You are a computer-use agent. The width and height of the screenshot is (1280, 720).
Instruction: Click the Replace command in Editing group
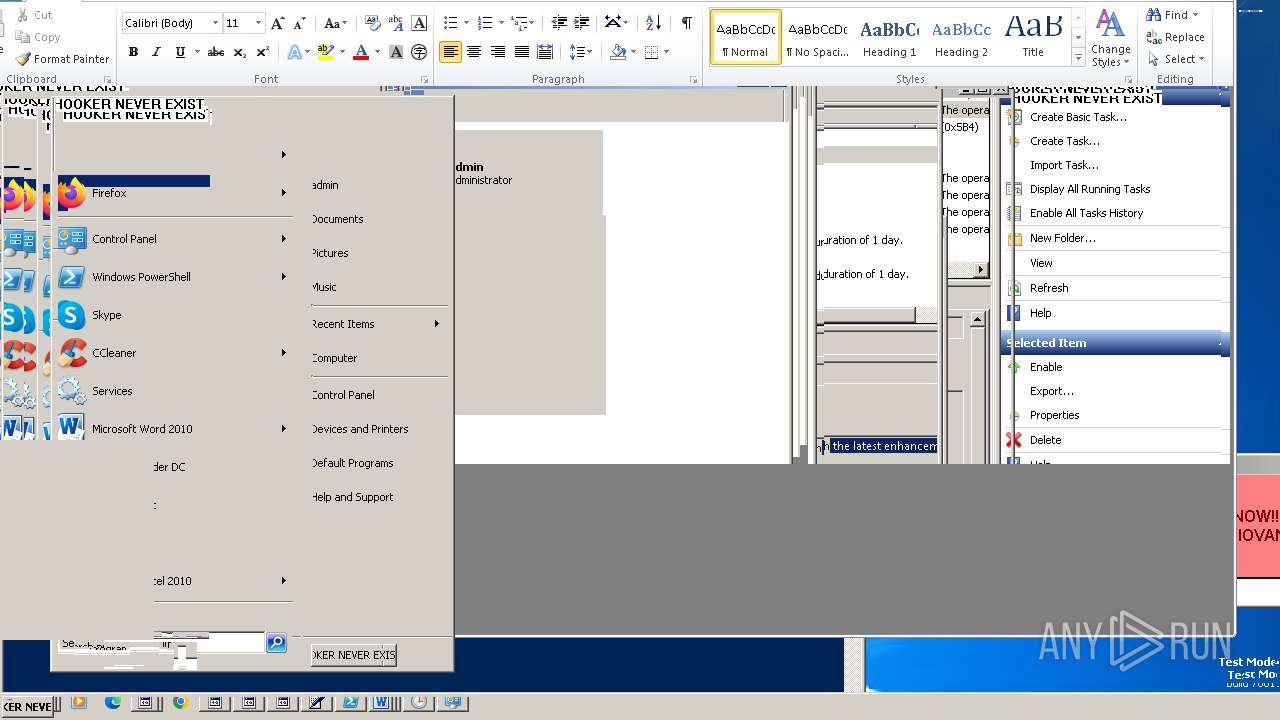[x=1175, y=37]
